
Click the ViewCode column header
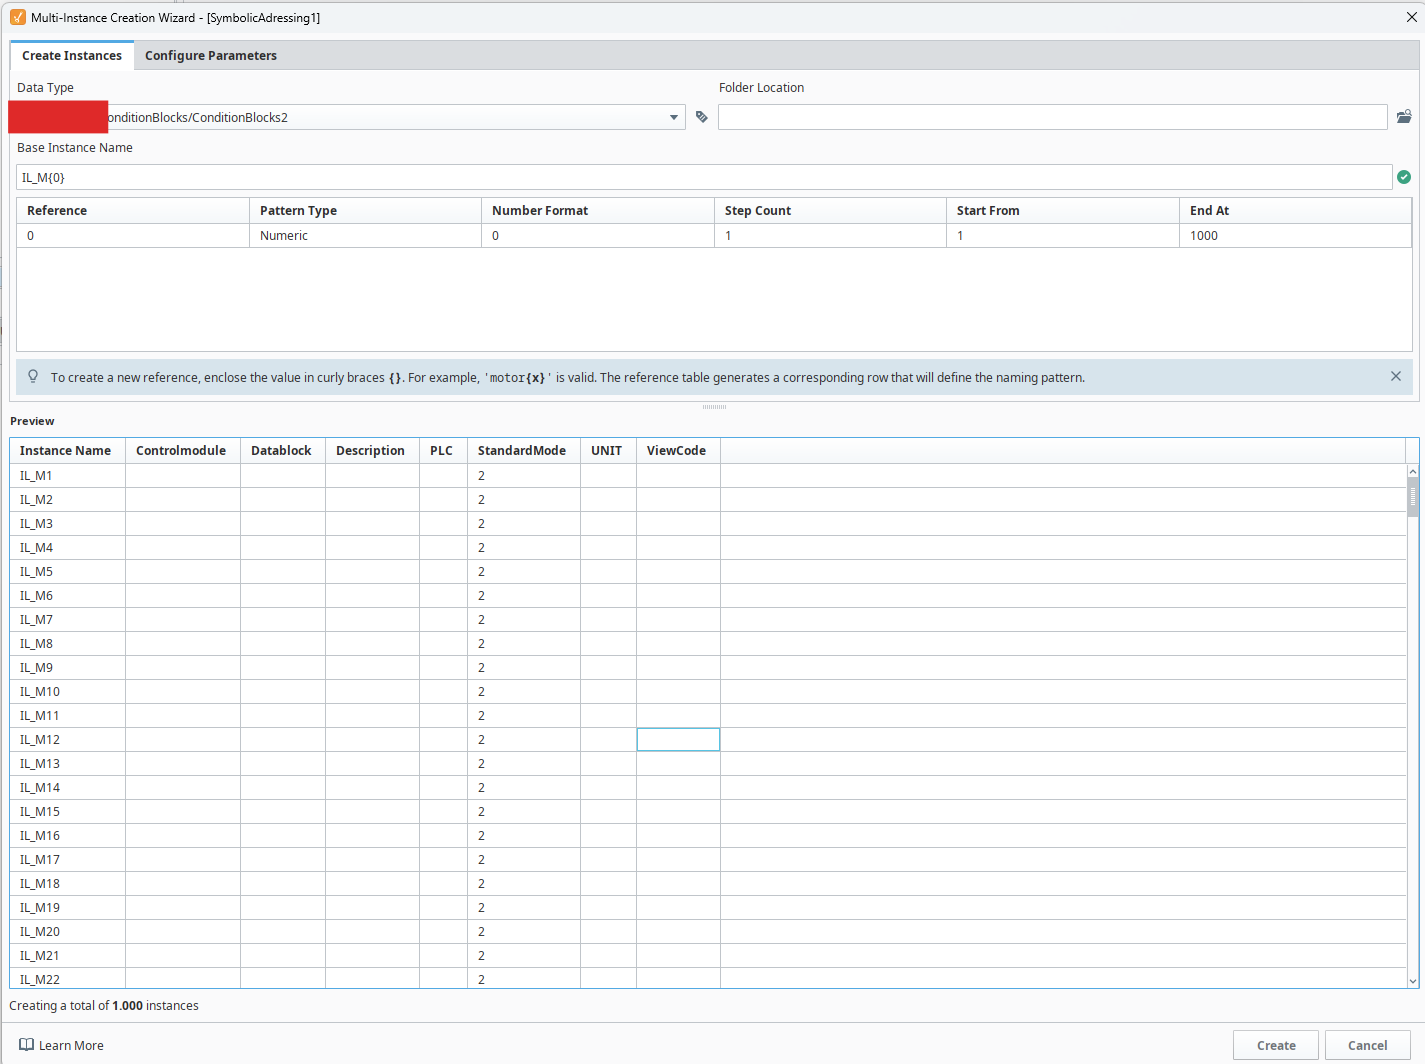678,451
